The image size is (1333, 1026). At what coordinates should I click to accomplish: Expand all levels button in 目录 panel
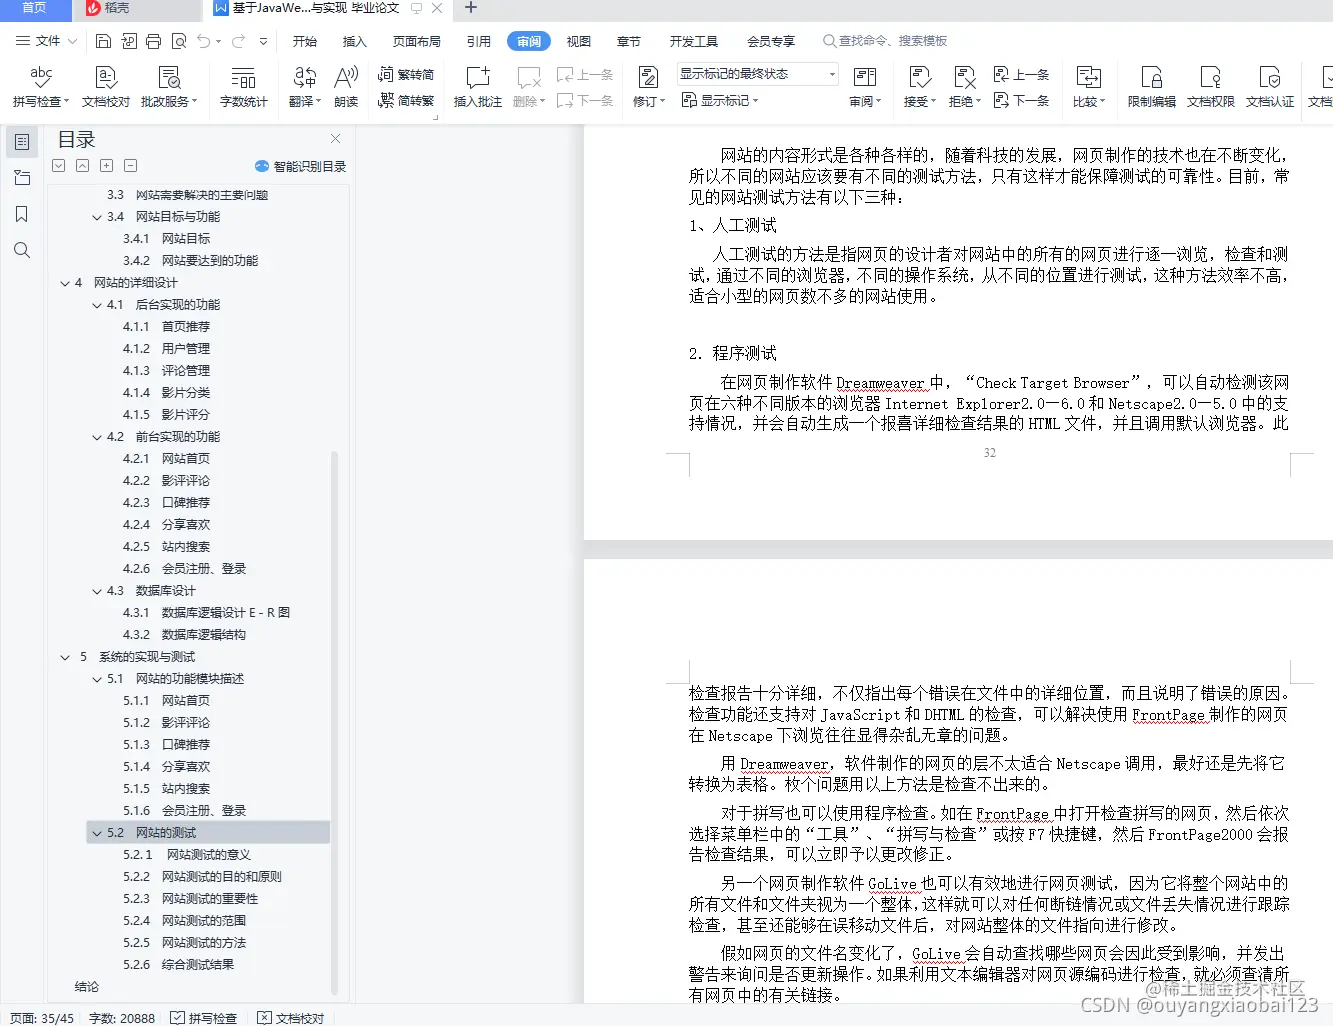click(x=106, y=166)
